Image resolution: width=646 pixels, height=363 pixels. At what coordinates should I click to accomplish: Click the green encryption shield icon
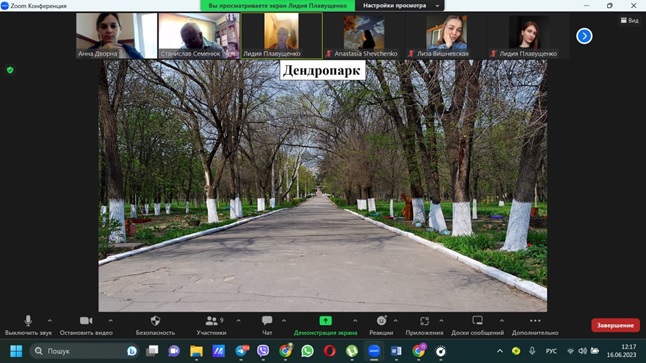tap(10, 70)
